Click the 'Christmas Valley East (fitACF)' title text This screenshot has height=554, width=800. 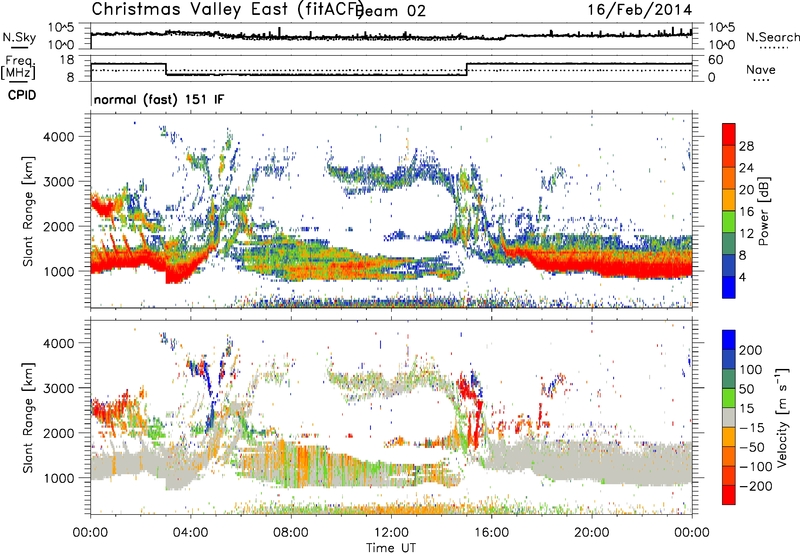tap(228, 10)
